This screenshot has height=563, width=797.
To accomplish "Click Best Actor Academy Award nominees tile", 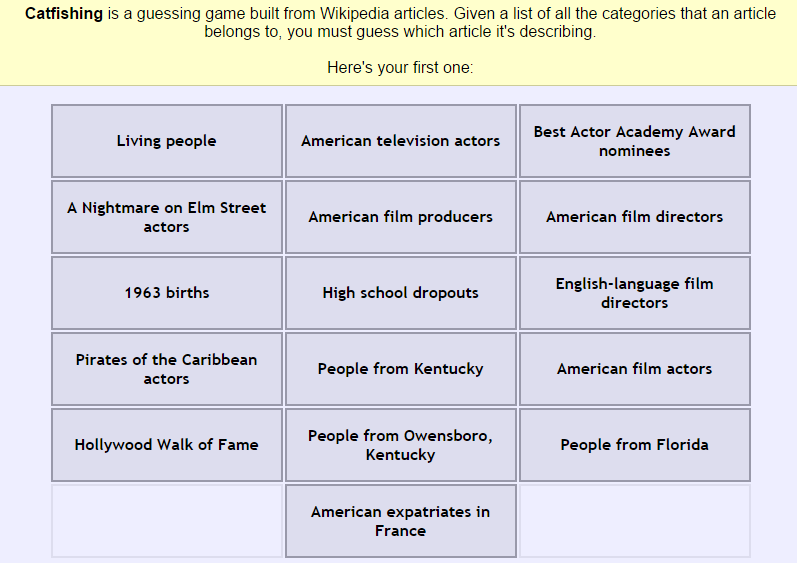I will pyautogui.click(x=634, y=141).
